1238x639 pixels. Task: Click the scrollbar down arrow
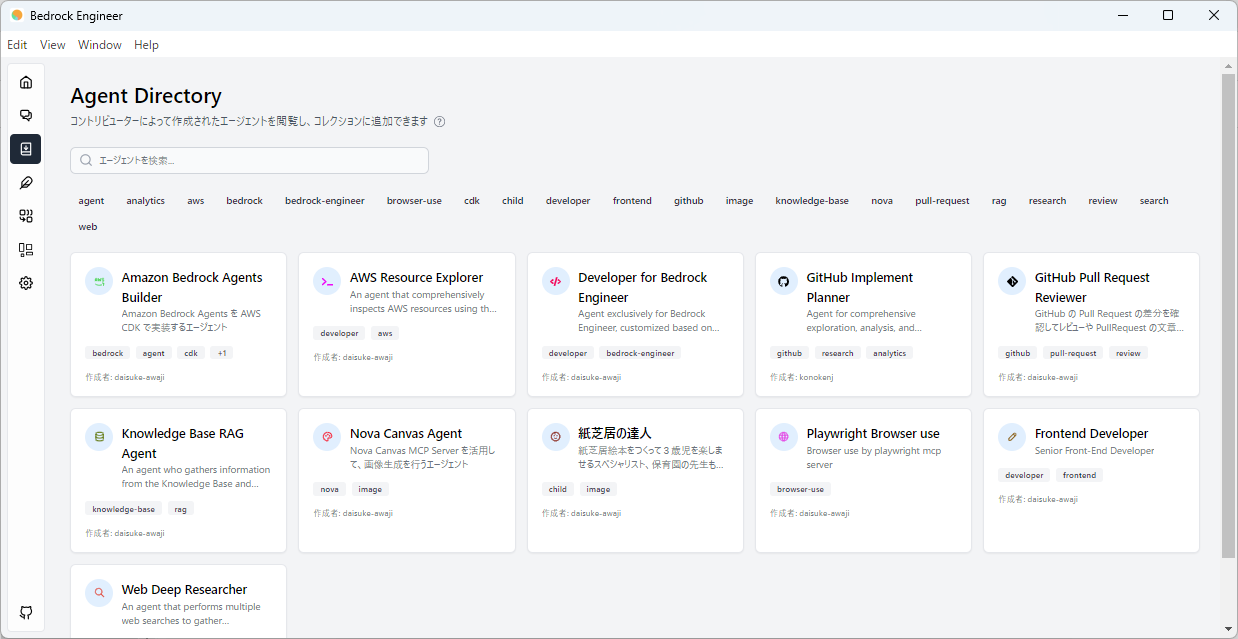pyautogui.click(x=1229, y=630)
